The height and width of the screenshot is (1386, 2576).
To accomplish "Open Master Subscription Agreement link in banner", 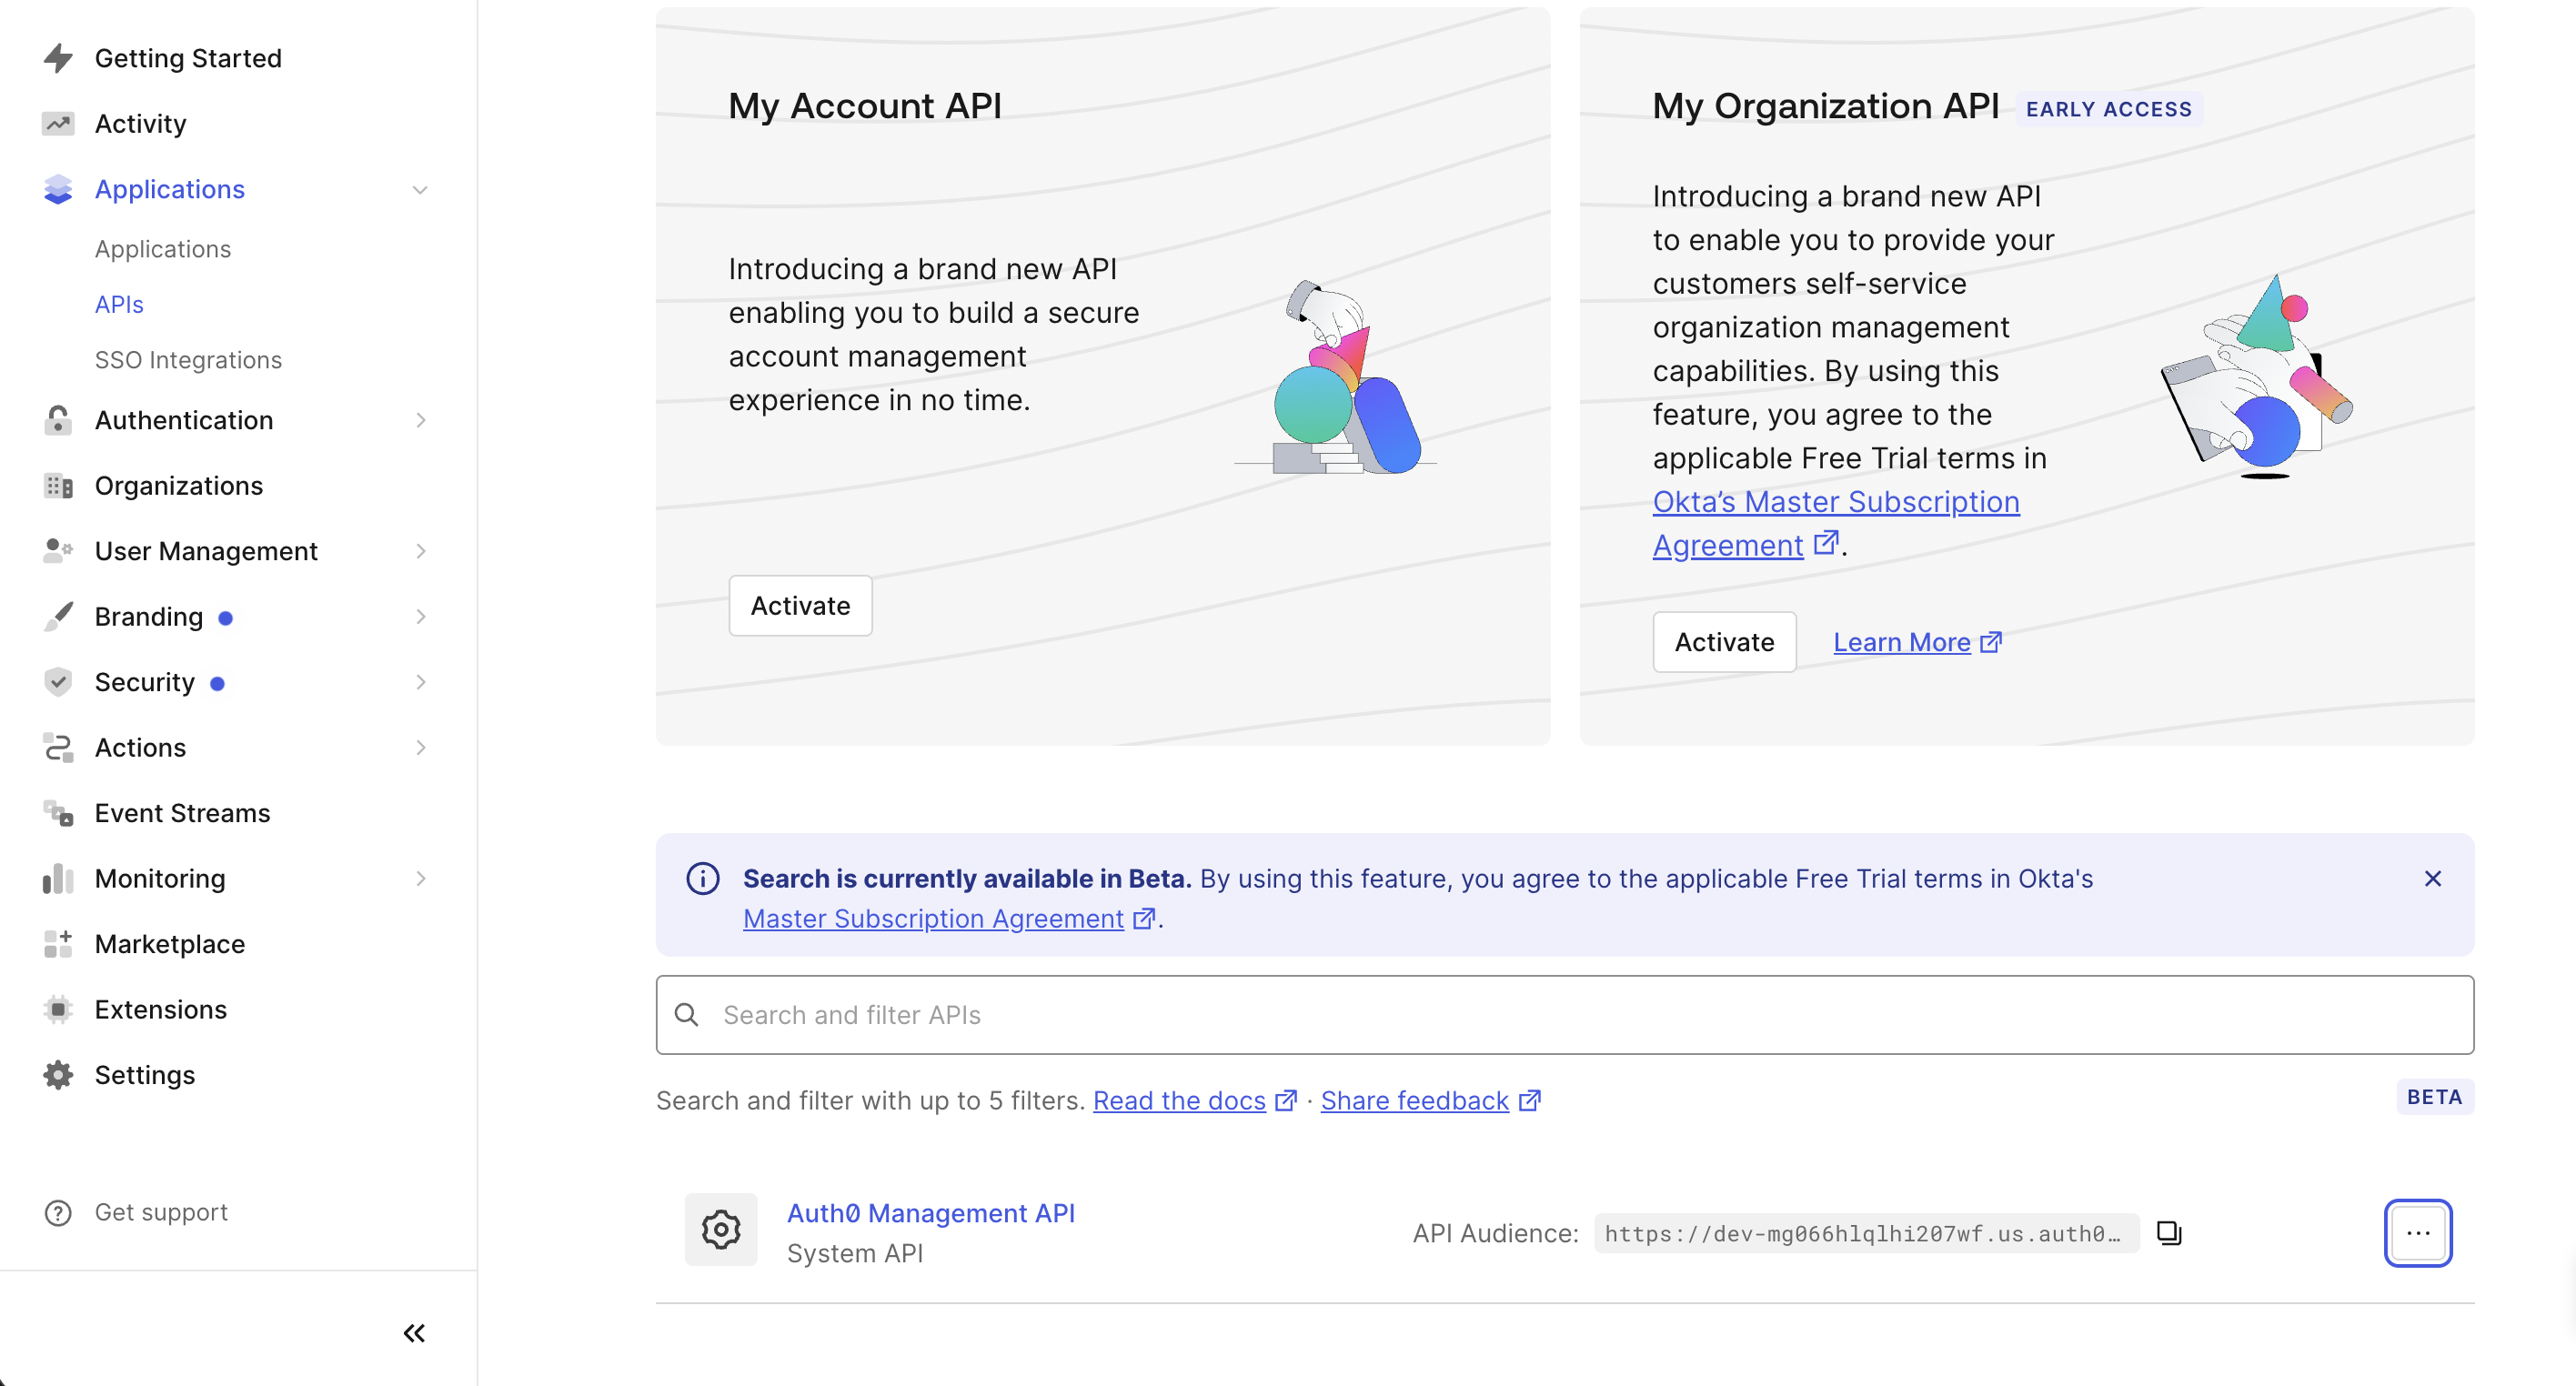I will (x=948, y=919).
